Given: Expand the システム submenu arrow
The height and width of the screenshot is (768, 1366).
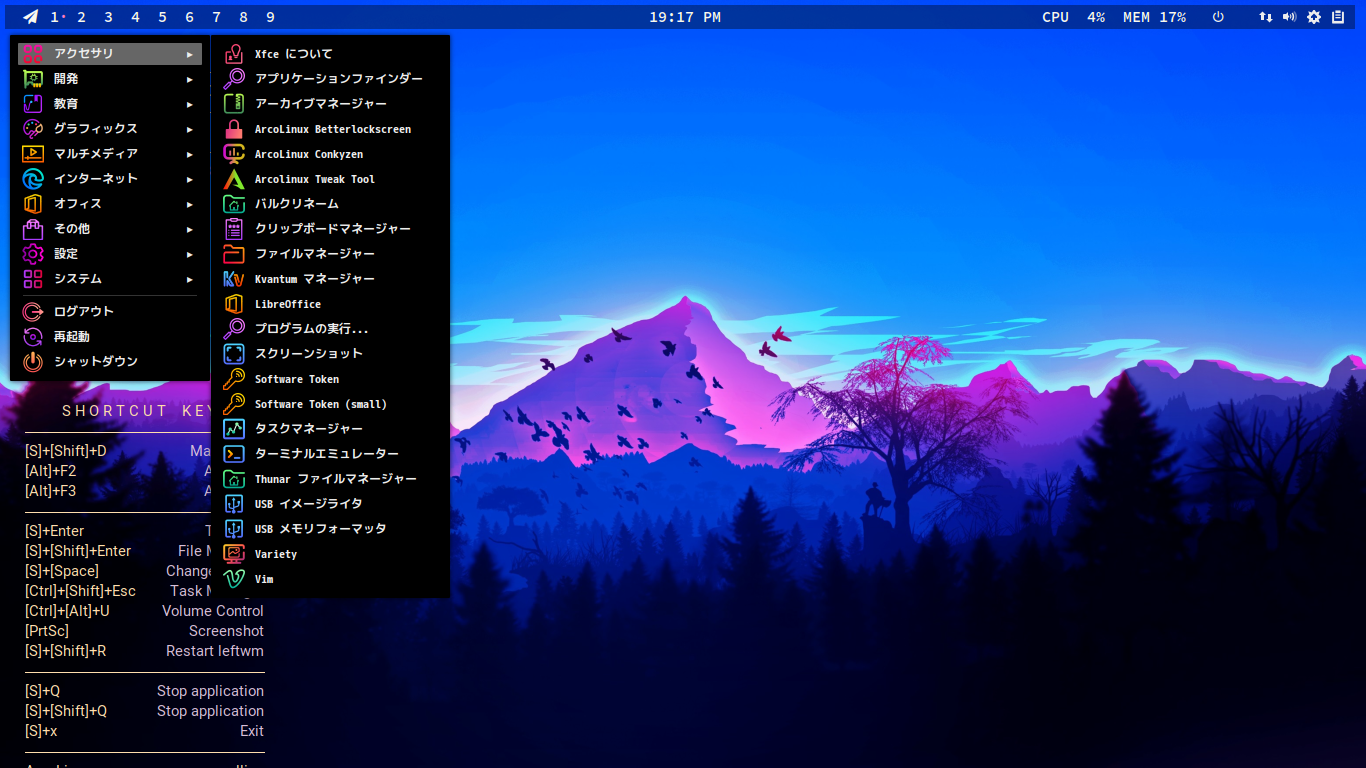Looking at the screenshot, I should point(190,279).
